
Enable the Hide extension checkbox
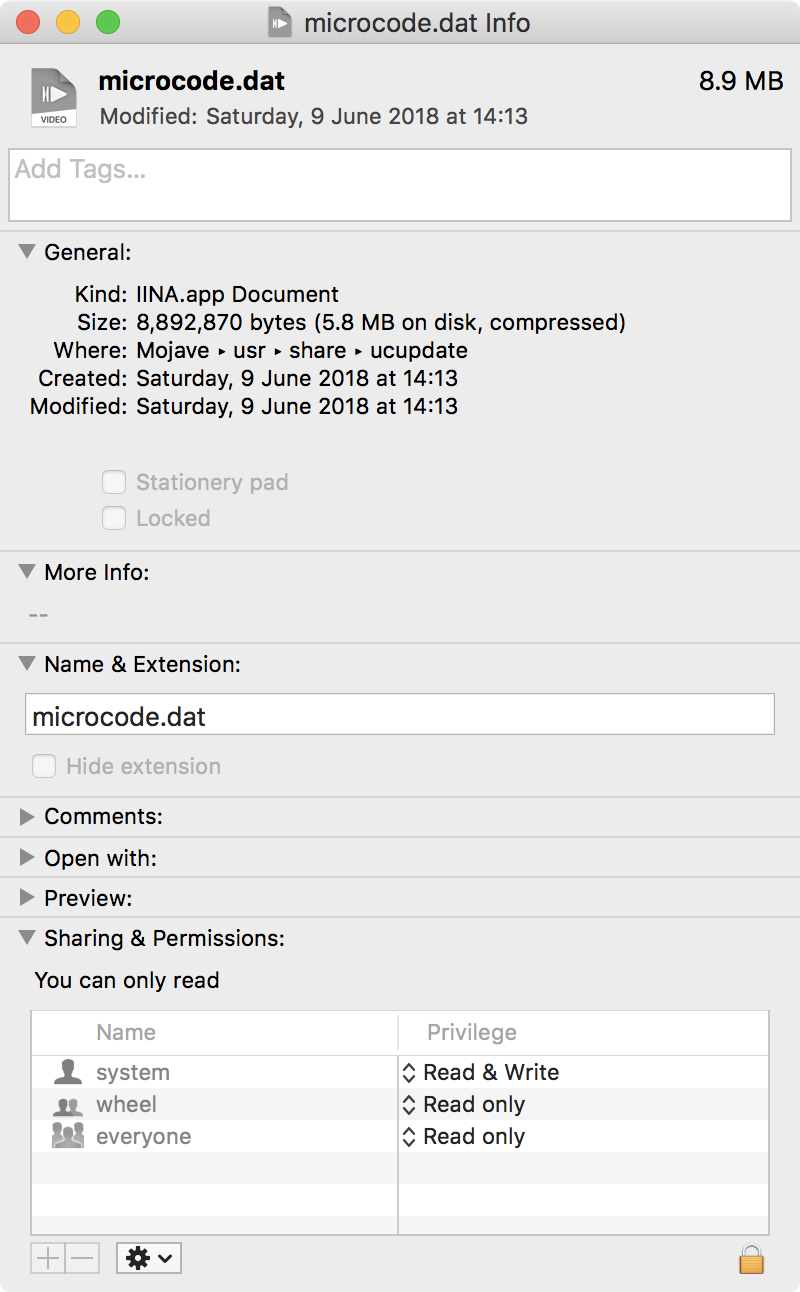pos(44,767)
